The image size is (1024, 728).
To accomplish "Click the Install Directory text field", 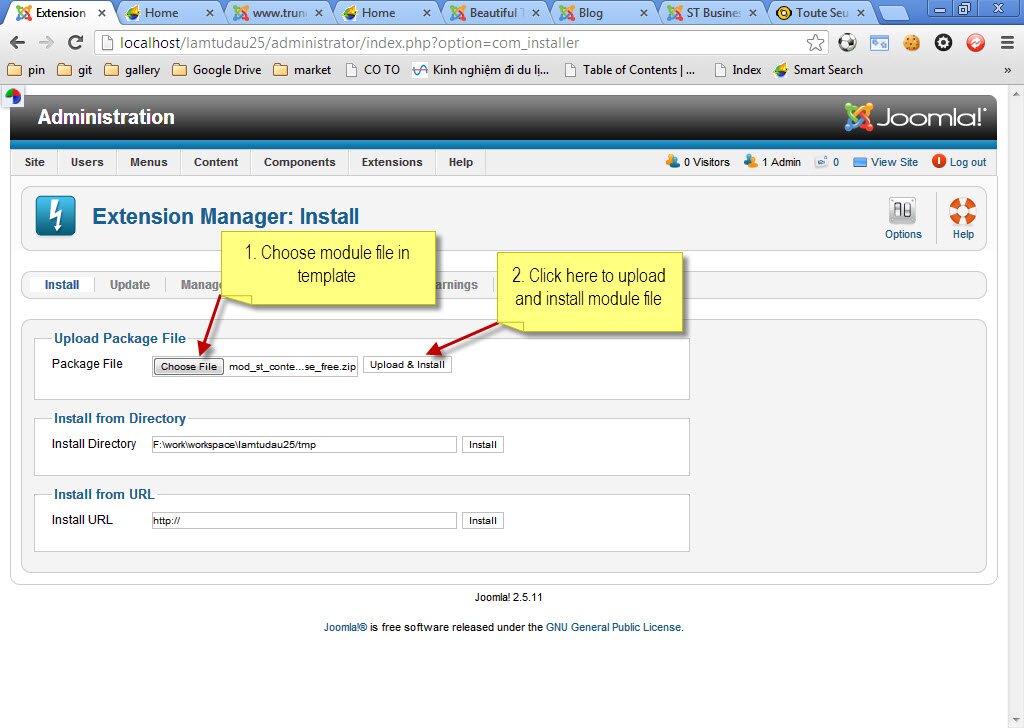I will 303,444.
